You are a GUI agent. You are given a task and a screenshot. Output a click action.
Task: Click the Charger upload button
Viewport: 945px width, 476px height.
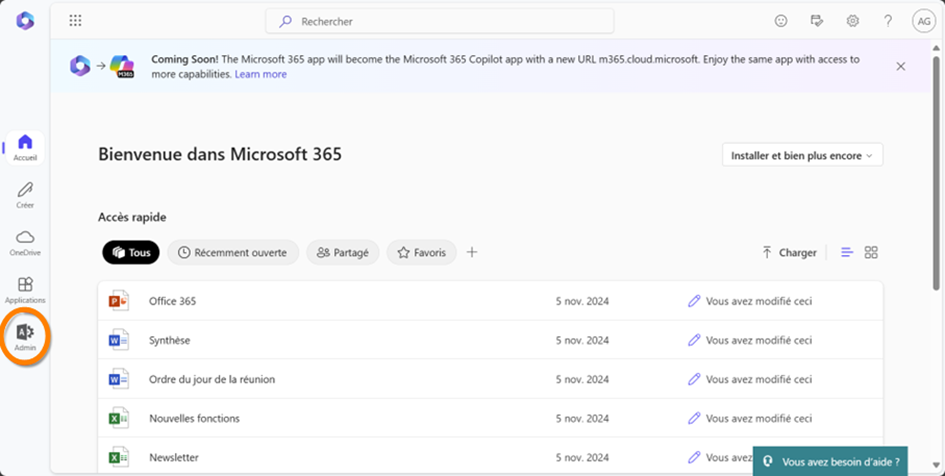(789, 253)
